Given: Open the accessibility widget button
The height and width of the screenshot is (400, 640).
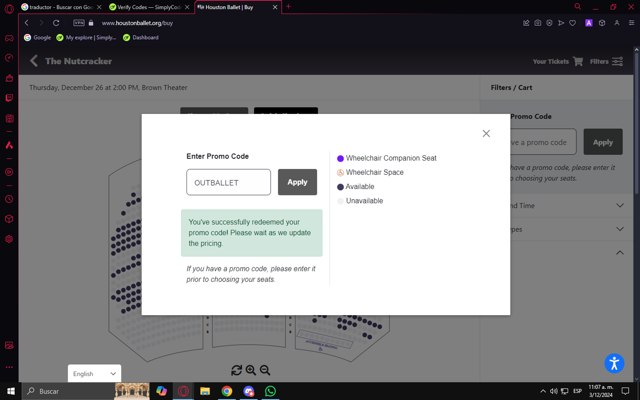Looking at the screenshot, I should [614, 363].
